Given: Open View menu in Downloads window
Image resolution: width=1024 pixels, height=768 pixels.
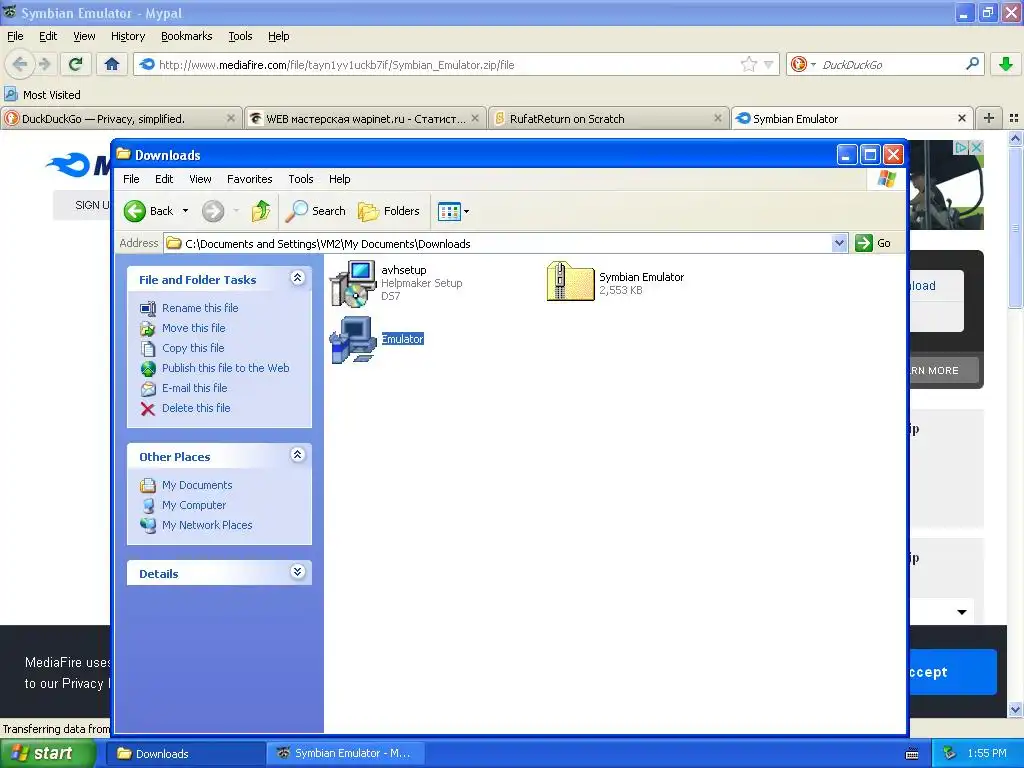Looking at the screenshot, I should coord(200,179).
